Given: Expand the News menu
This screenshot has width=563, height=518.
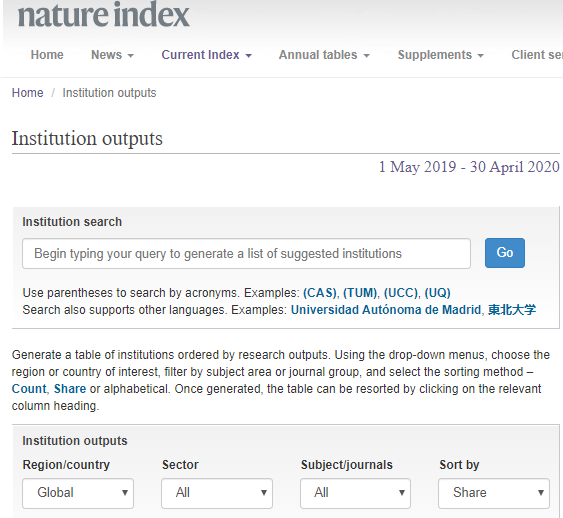Looking at the screenshot, I should 112,55.
